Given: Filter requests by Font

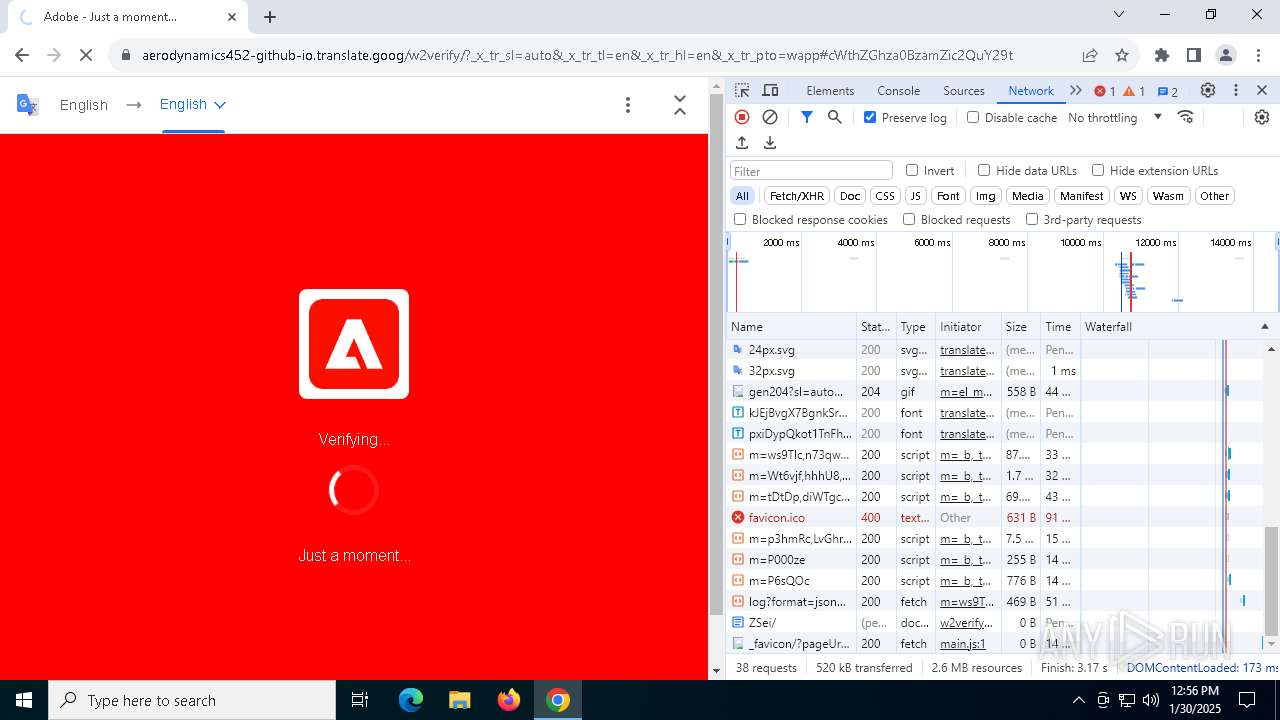Looking at the screenshot, I should click(x=948, y=196).
